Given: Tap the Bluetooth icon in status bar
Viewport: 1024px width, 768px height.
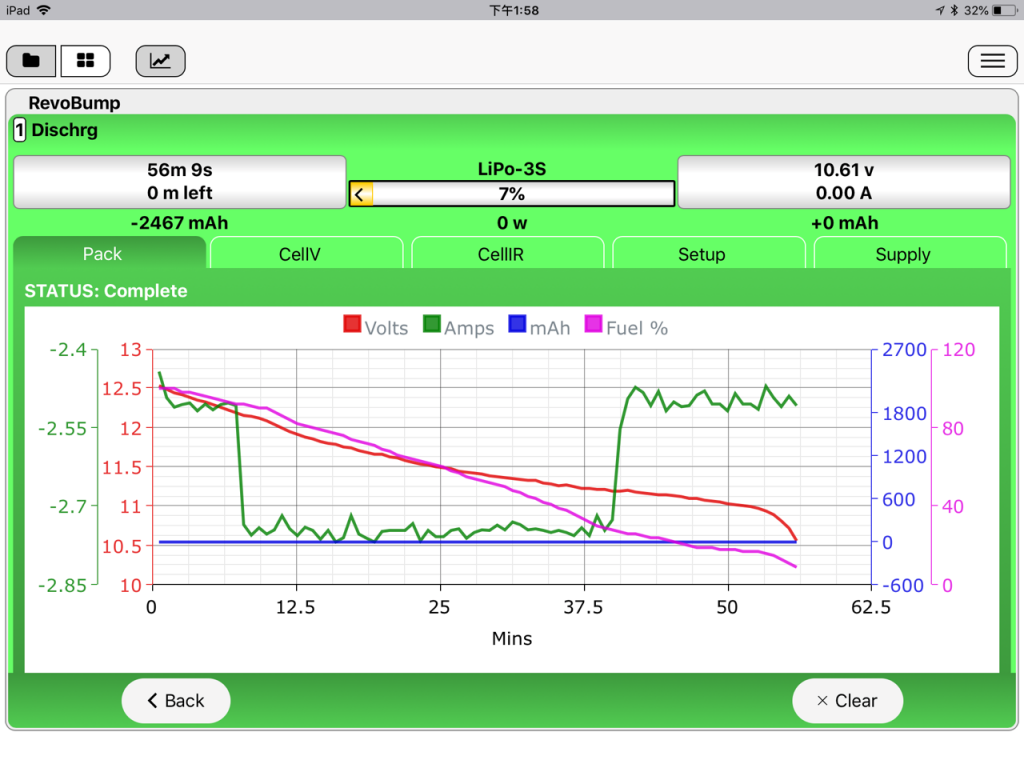Looking at the screenshot, I should pos(954,10).
